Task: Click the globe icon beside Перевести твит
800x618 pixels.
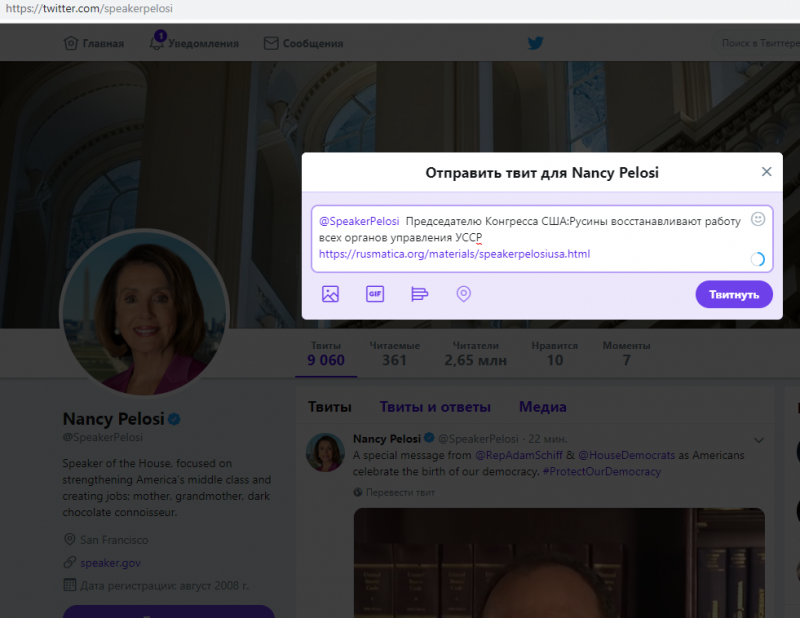Action: [358, 492]
